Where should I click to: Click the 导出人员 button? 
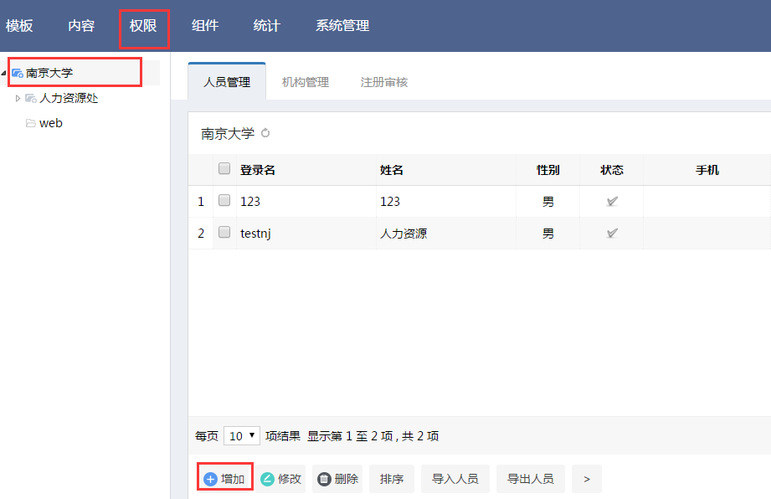529,479
